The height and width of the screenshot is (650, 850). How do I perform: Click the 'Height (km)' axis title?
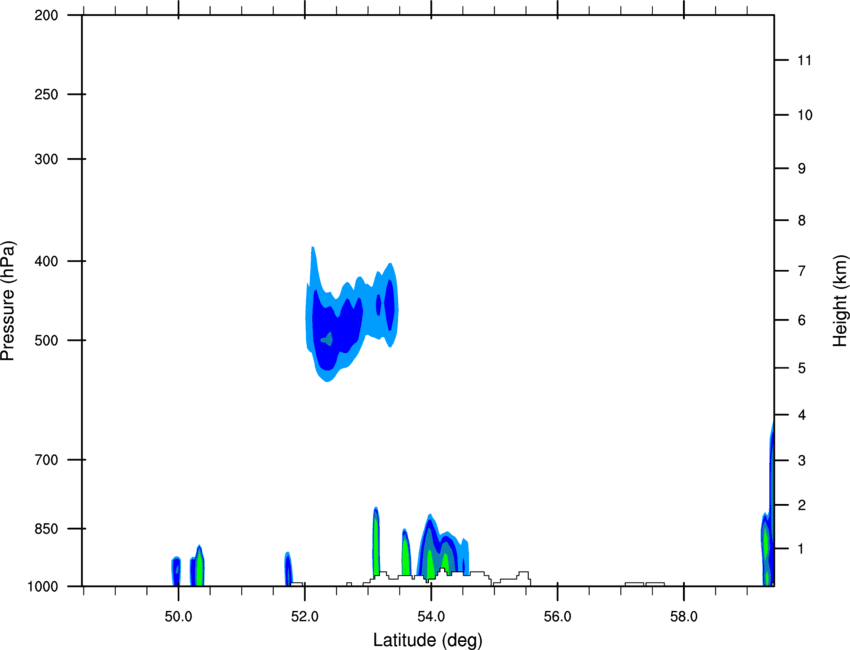coord(840,301)
